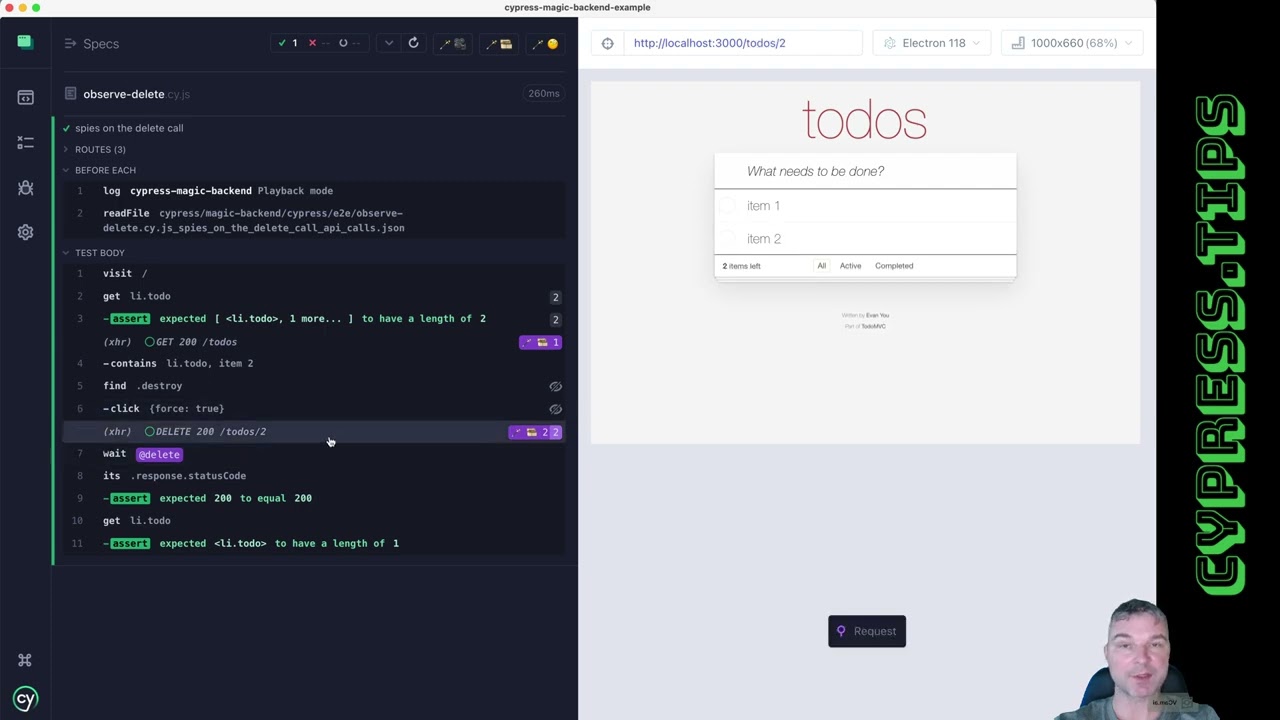Viewport: 1280px width, 720px height.
Task: Click the hidden-element eye icon on click row
Action: click(555, 409)
